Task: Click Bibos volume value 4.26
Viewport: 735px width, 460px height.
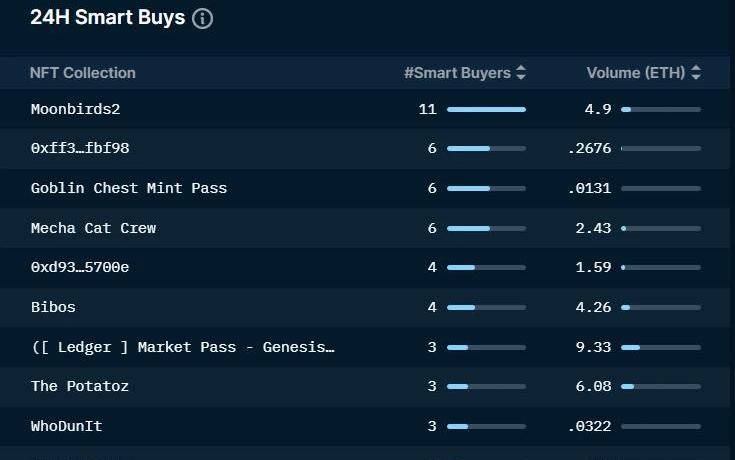Action: pyautogui.click(x=594, y=307)
